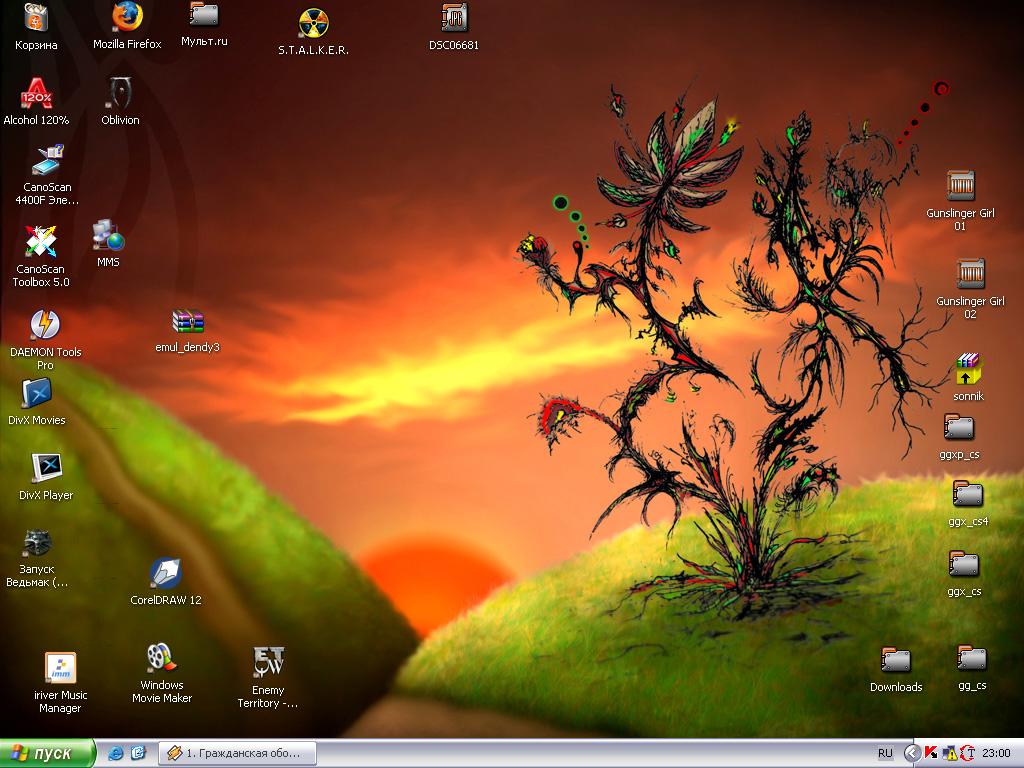Click the пуск Start button
Viewport: 1024px width, 768px height.
47,753
